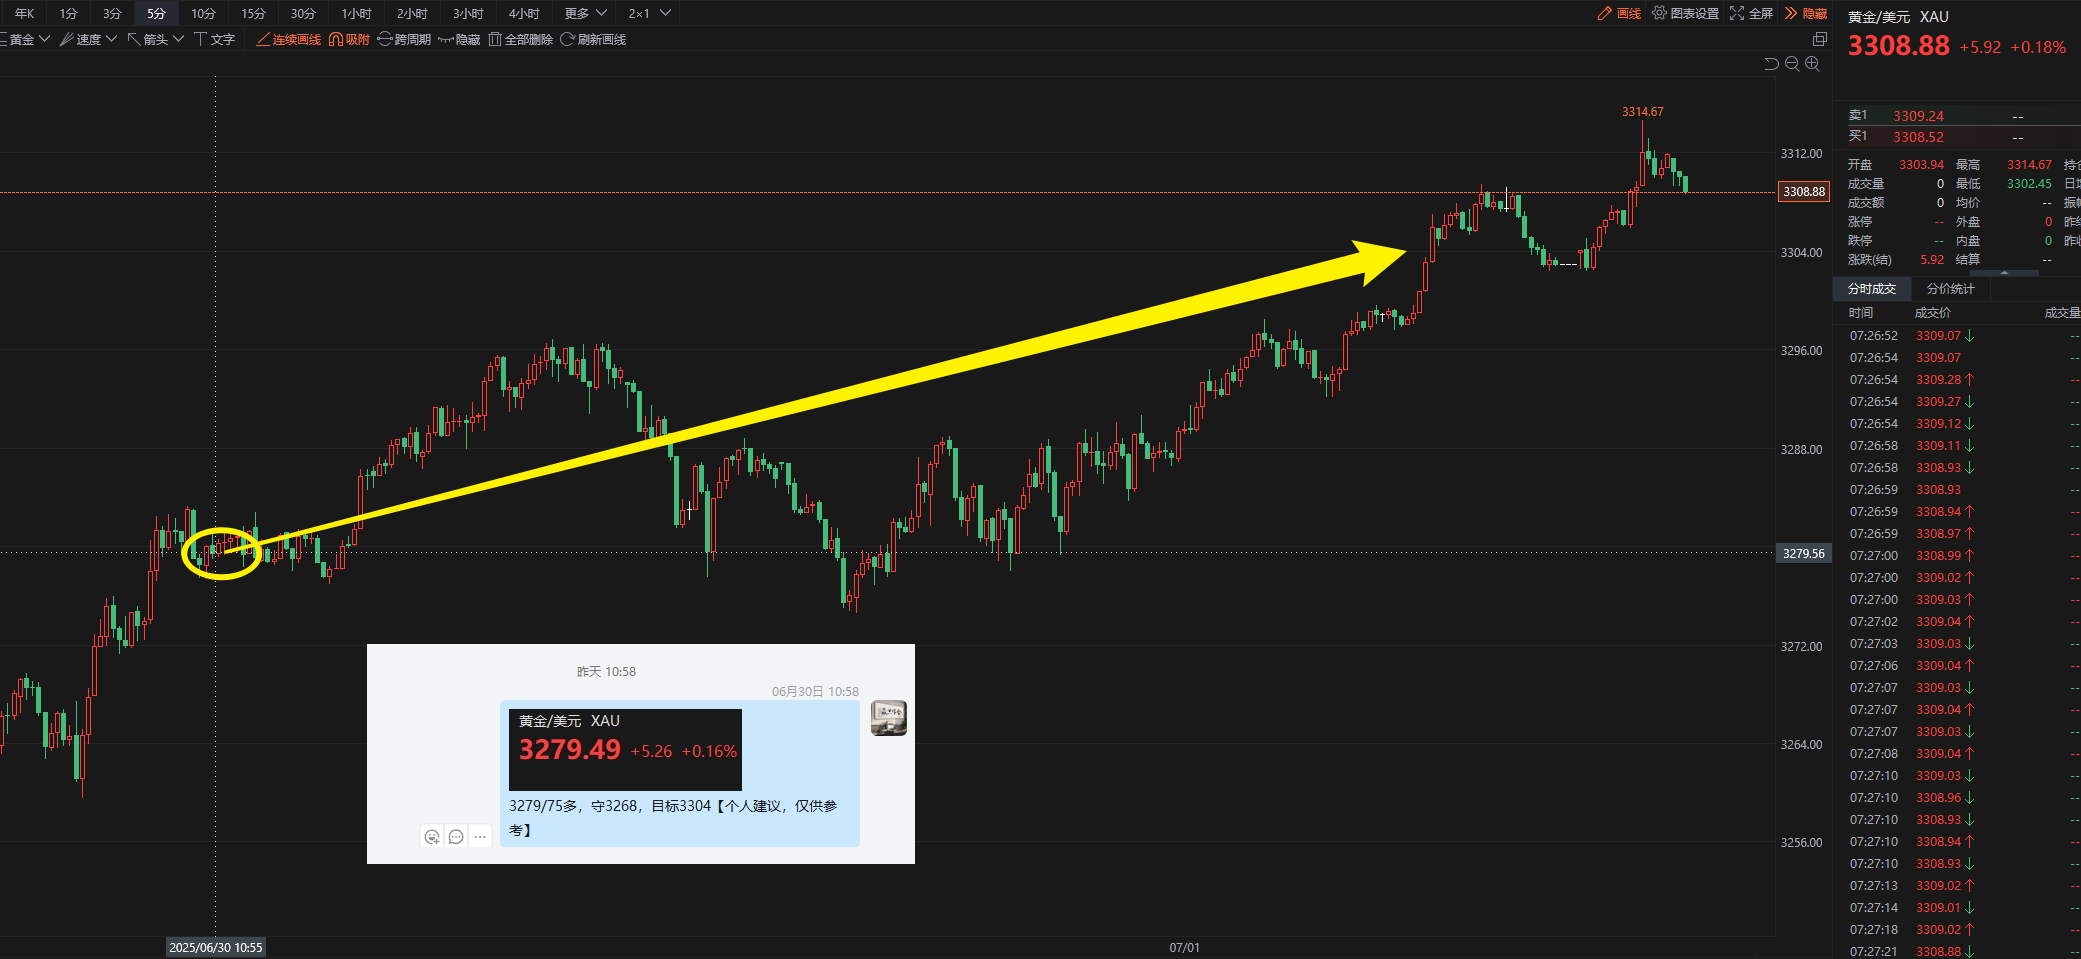The height and width of the screenshot is (959, 2081).
Task: Click the 成交价 column header
Action: pos(1932,313)
